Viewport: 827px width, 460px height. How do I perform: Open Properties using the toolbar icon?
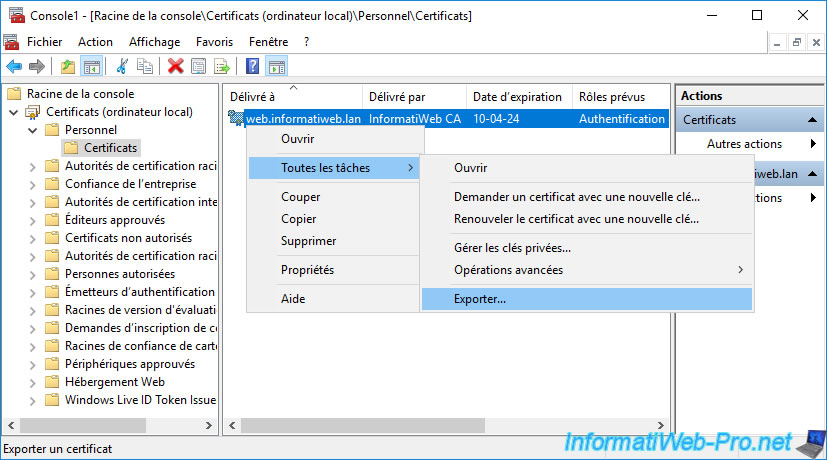click(x=198, y=67)
